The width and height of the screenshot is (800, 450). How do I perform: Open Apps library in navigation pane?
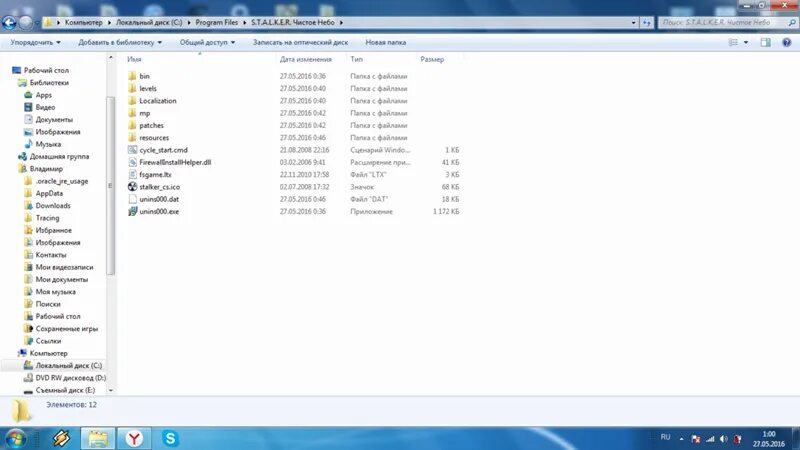(43, 95)
